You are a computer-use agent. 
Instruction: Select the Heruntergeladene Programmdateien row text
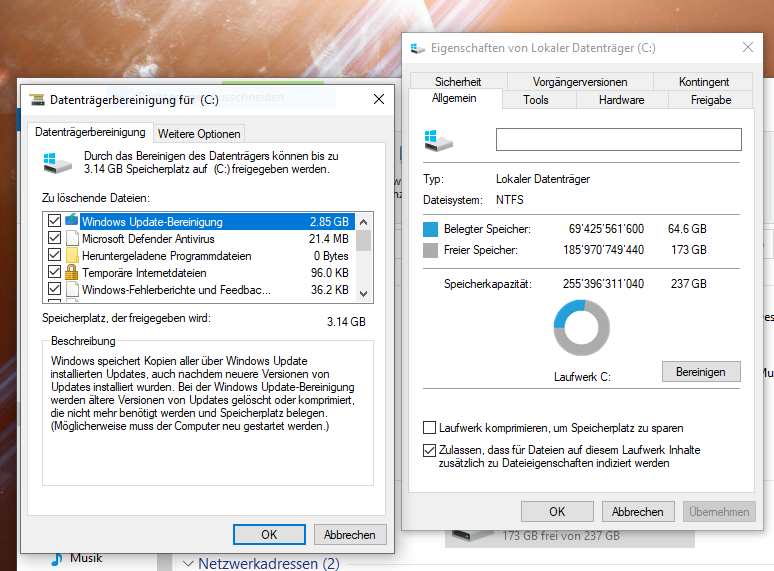pos(166,256)
